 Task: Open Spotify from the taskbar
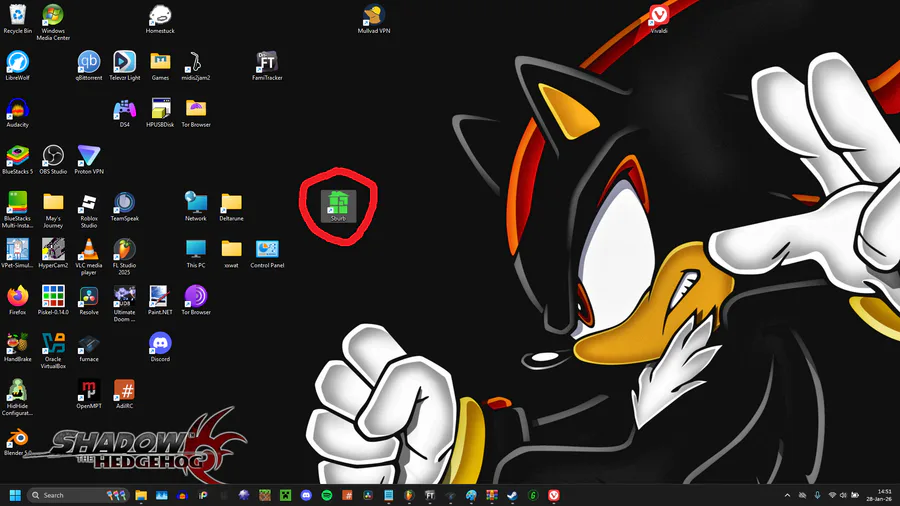(327, 495)
